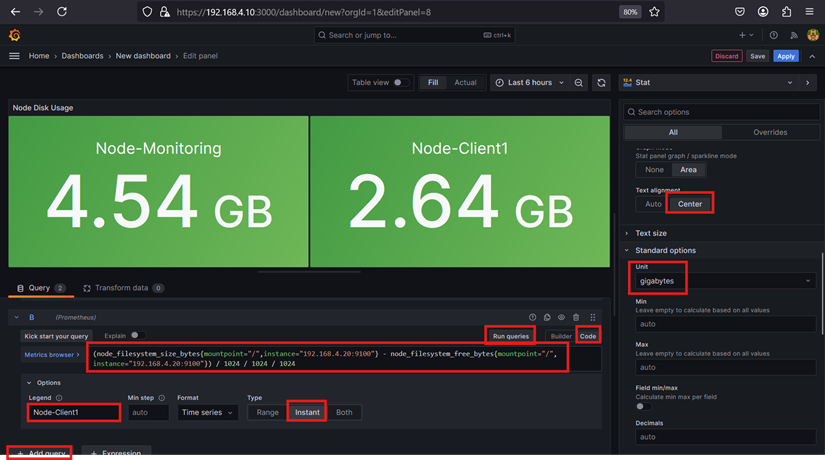825x460 pixels.
Task: Click the Min step info icon
Action: click(162, 398)
